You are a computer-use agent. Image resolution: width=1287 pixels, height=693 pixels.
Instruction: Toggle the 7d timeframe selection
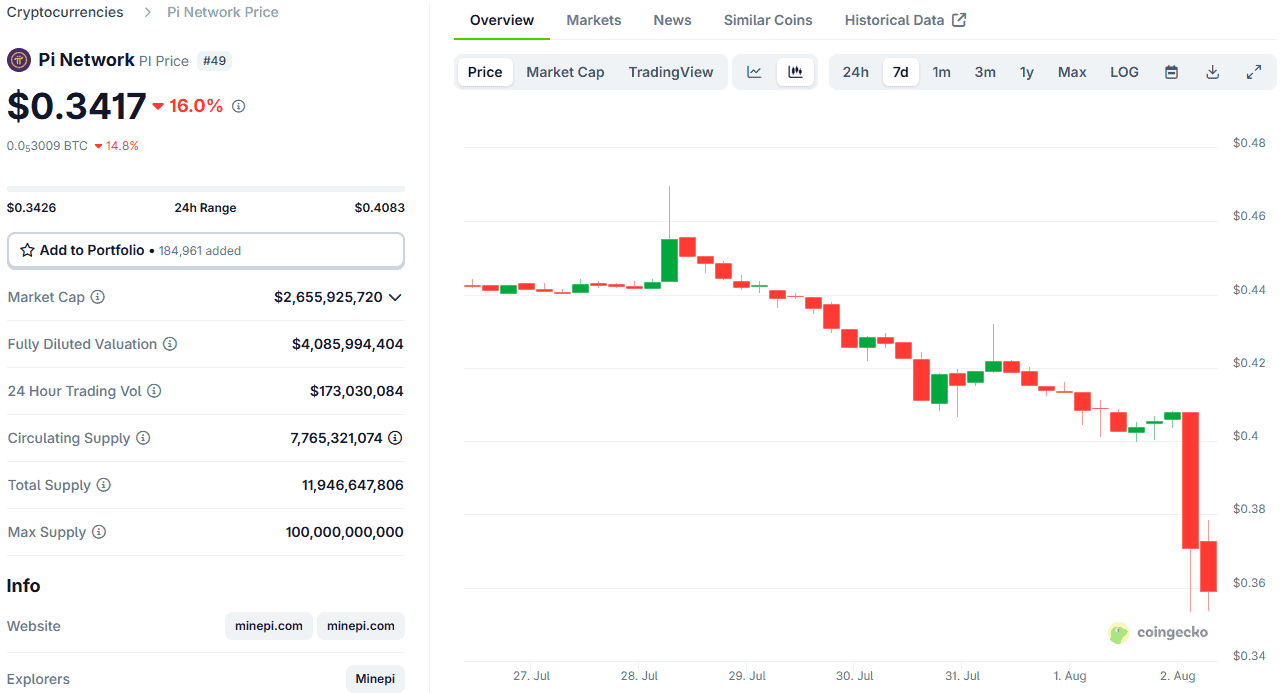click(x=900, y=71)
